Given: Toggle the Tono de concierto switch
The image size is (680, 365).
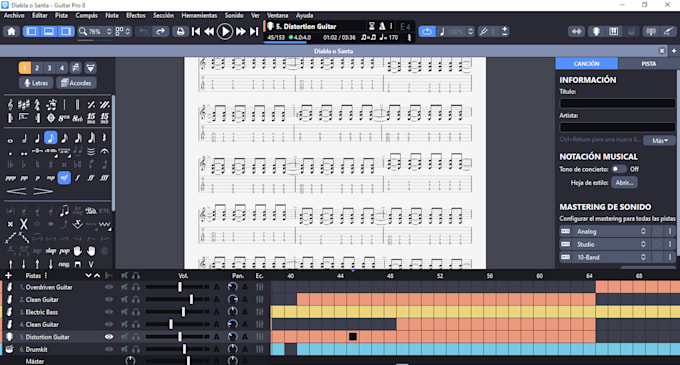Looking at the screenshot, I should click(619, 169).
